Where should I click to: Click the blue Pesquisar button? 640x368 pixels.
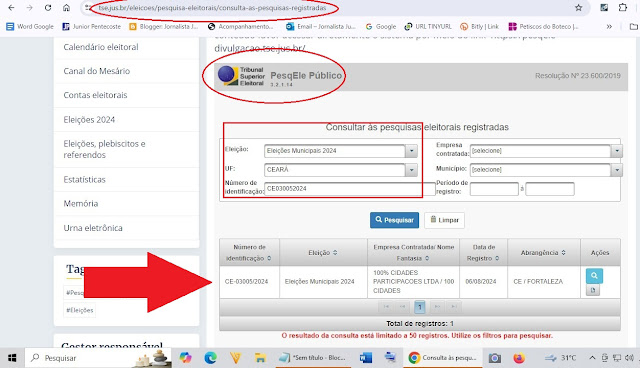[394, 220]
